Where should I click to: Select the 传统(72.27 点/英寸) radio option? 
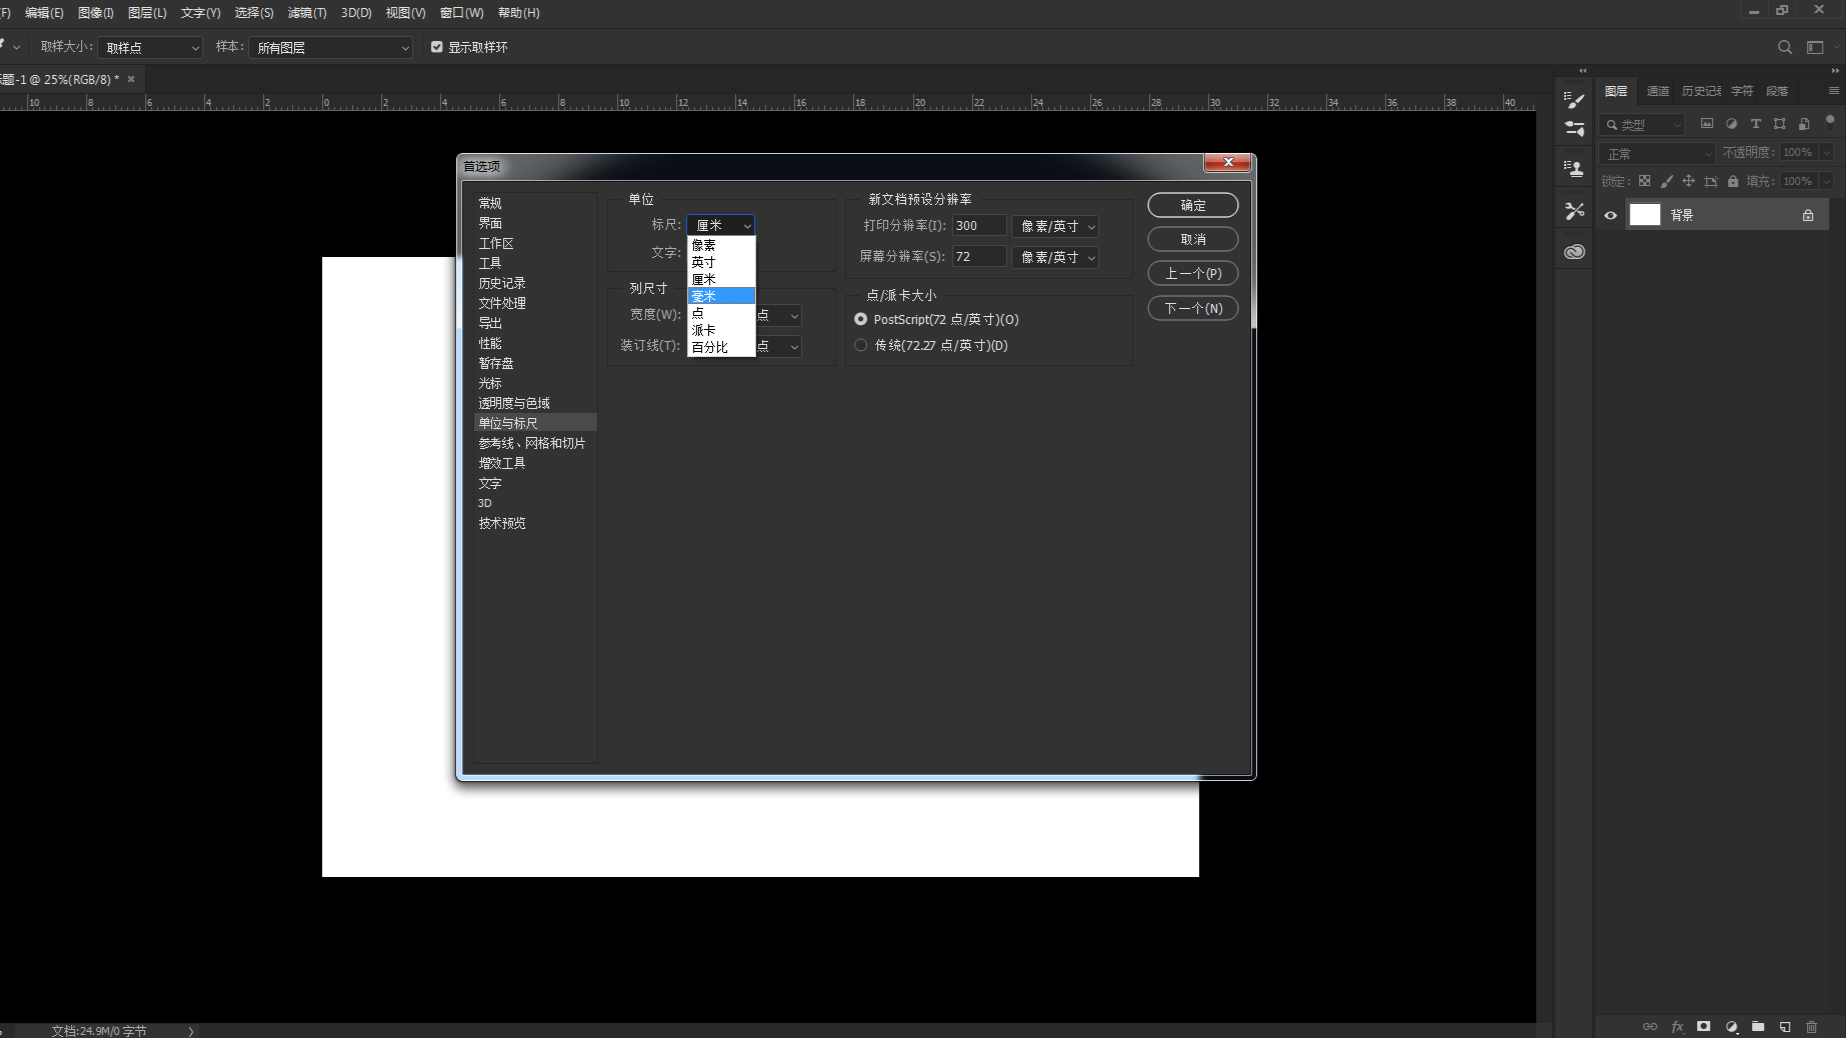[x=861, y=345]
